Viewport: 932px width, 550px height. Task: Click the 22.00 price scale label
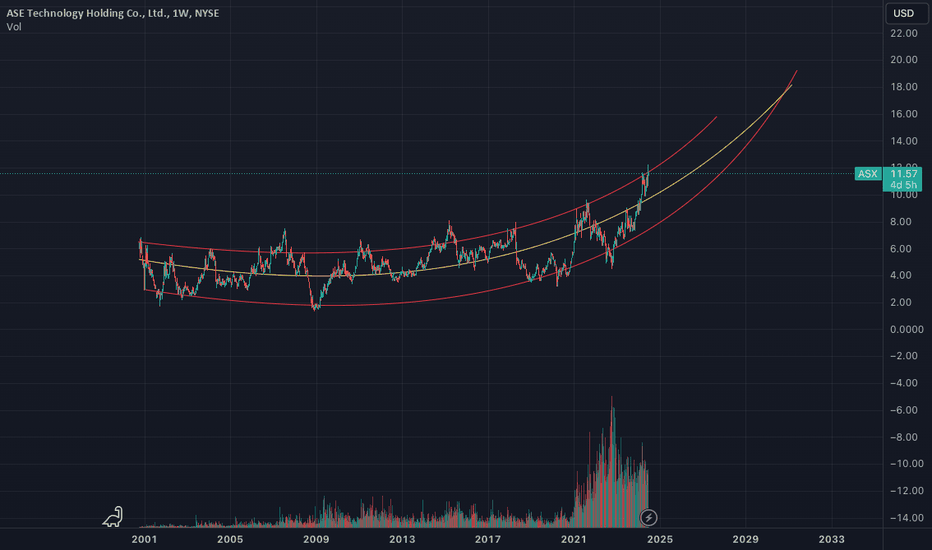[903, 33]
